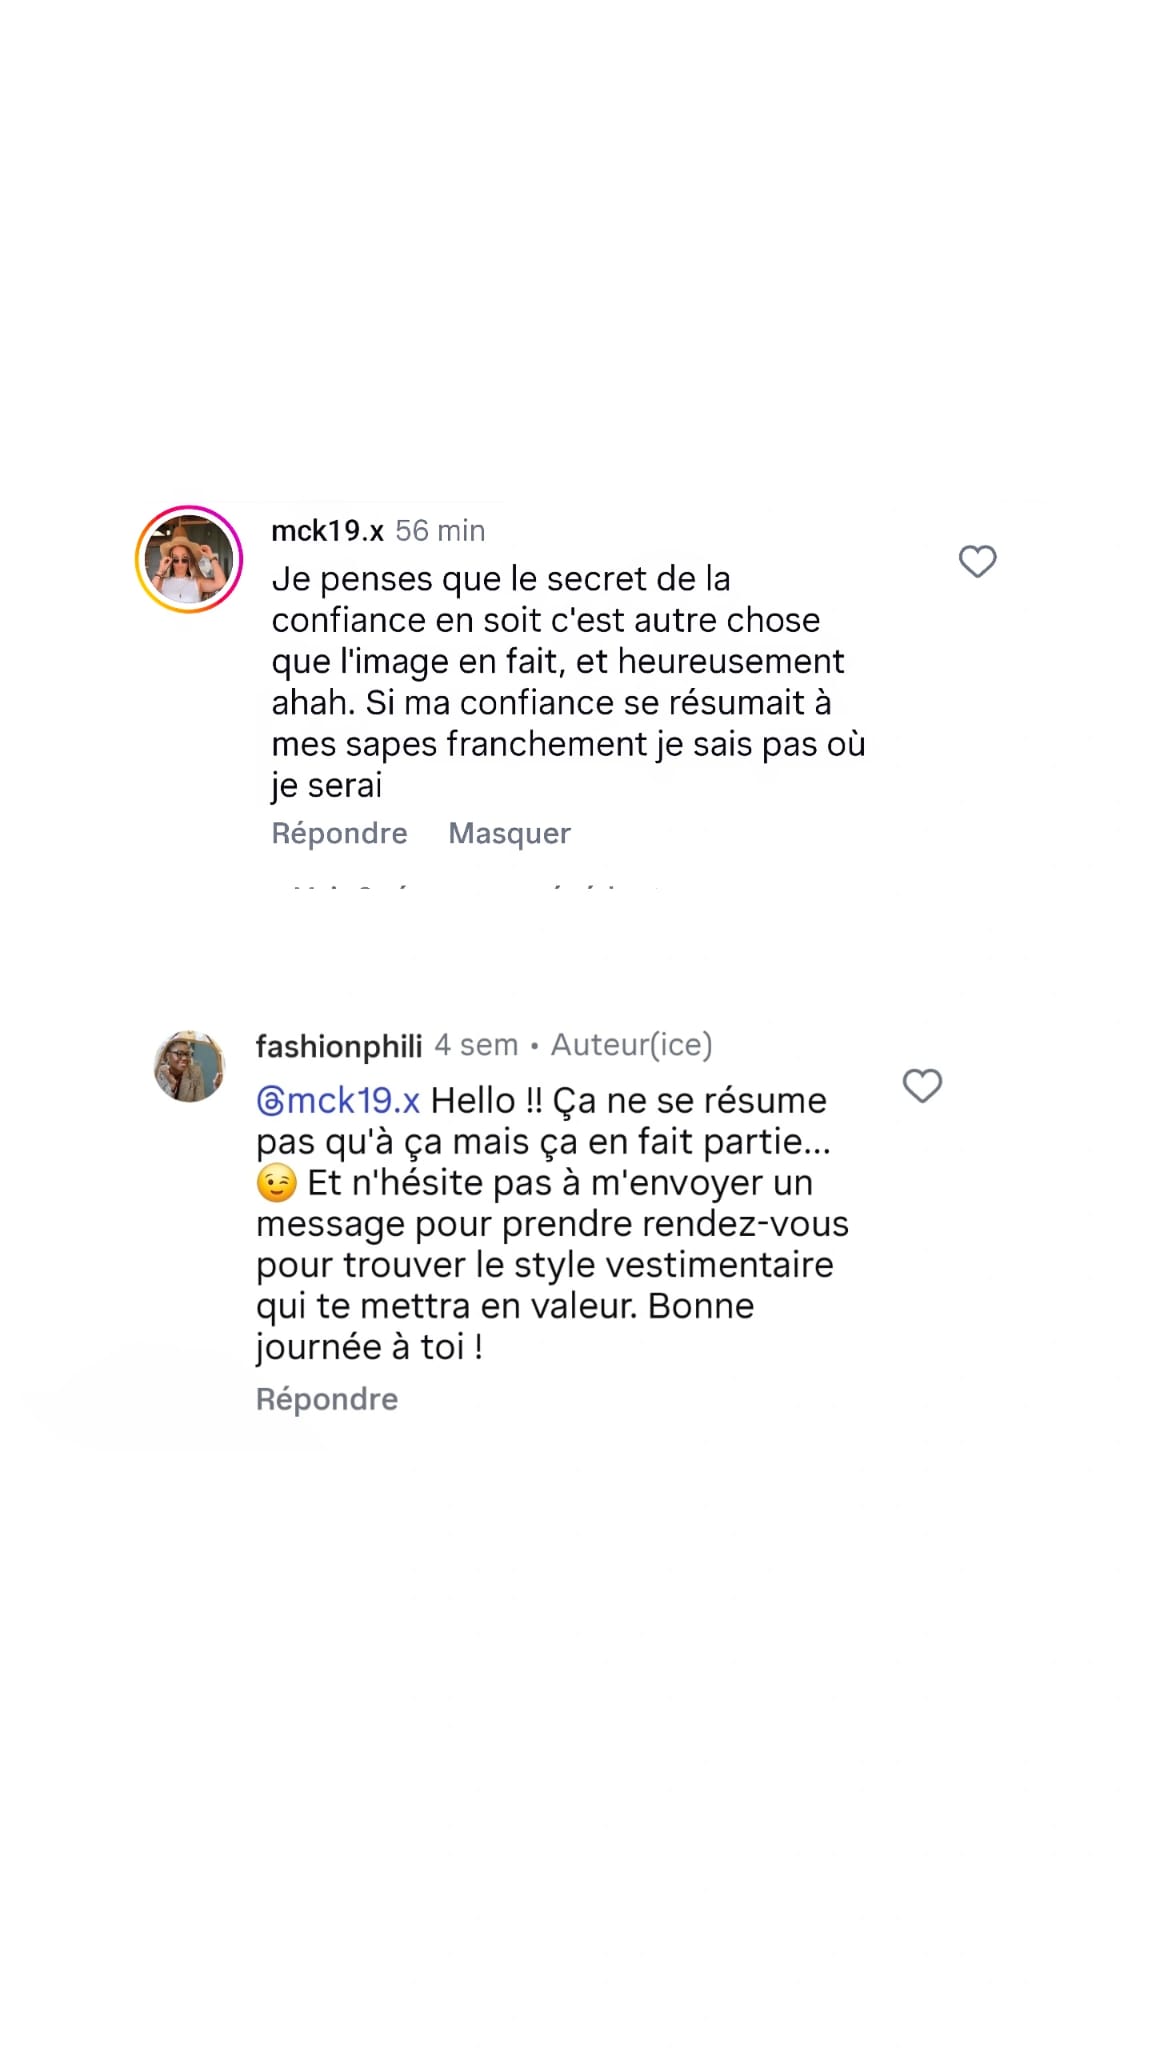Open mck19.x's story from the profile picture
The image size is (1152, 2048).
189,560
